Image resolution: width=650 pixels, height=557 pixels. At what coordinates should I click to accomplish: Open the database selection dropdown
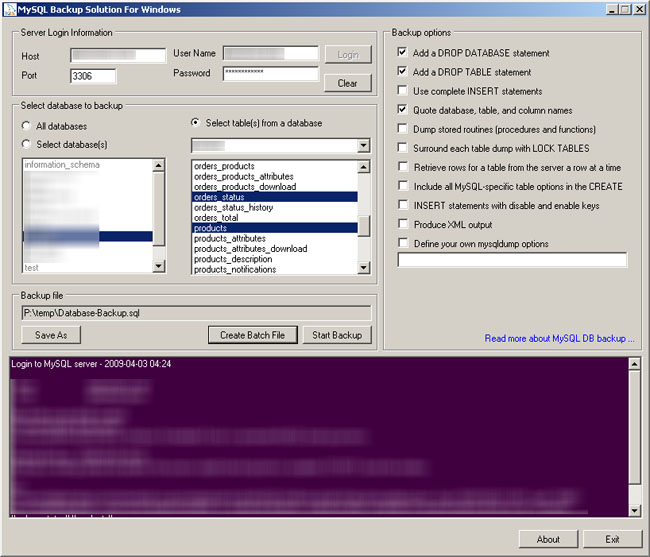363,145
